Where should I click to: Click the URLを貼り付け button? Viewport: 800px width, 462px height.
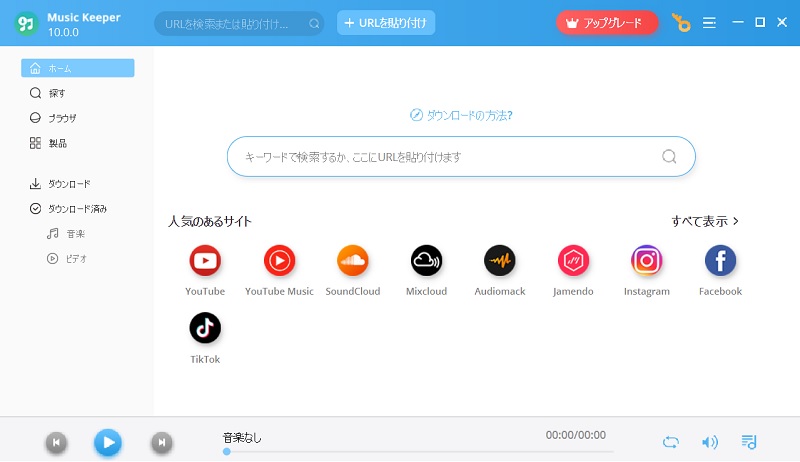(386, 23)
